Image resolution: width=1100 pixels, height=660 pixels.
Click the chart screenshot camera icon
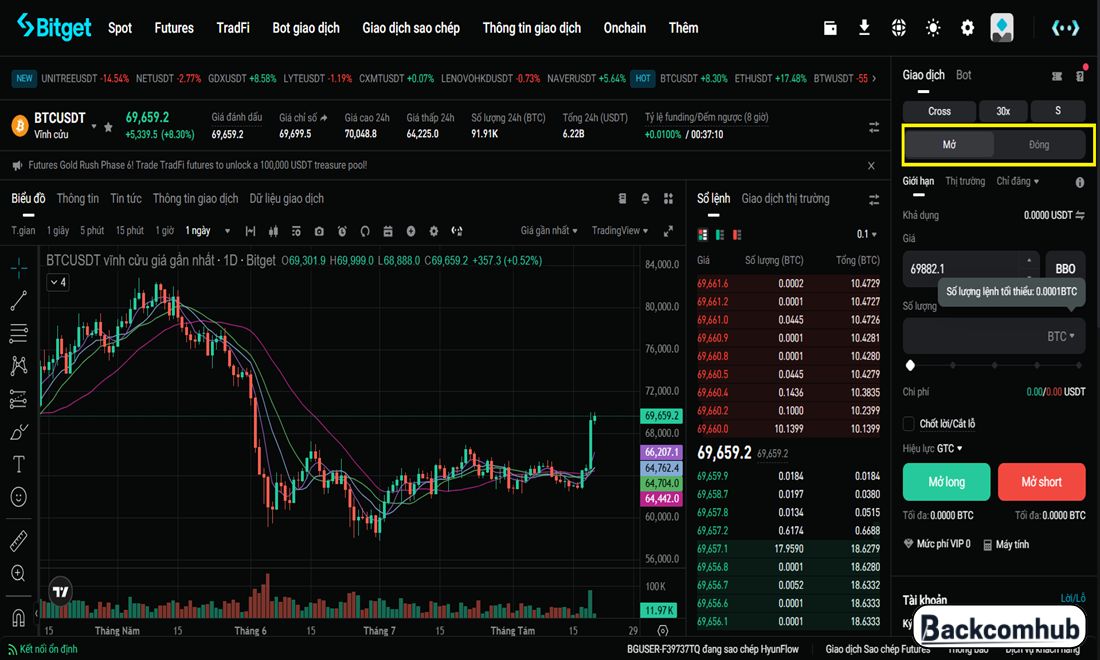coord(319,231)
